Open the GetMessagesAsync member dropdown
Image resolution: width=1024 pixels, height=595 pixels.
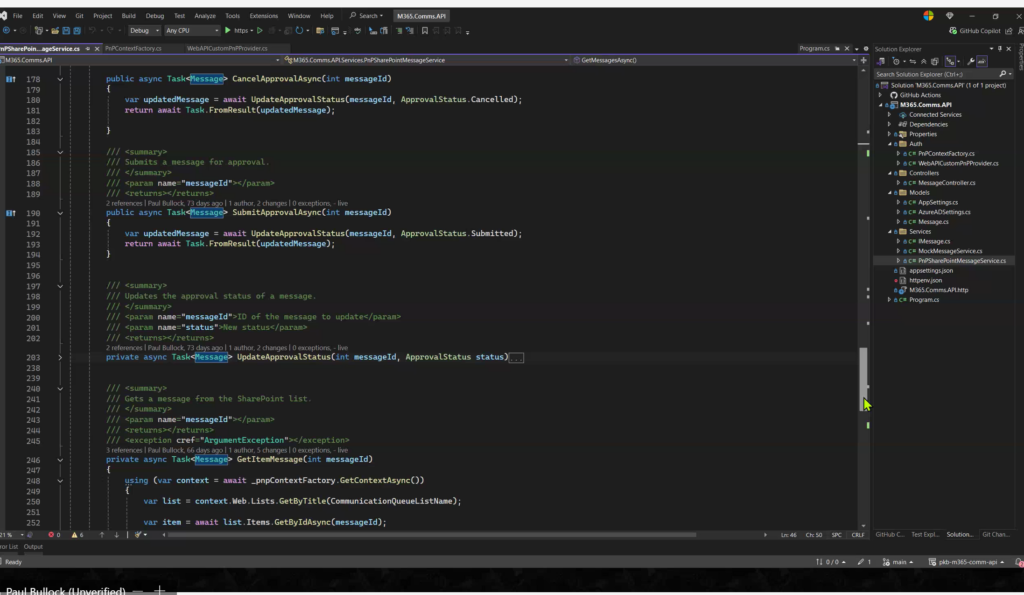click(x=714, y=60)
